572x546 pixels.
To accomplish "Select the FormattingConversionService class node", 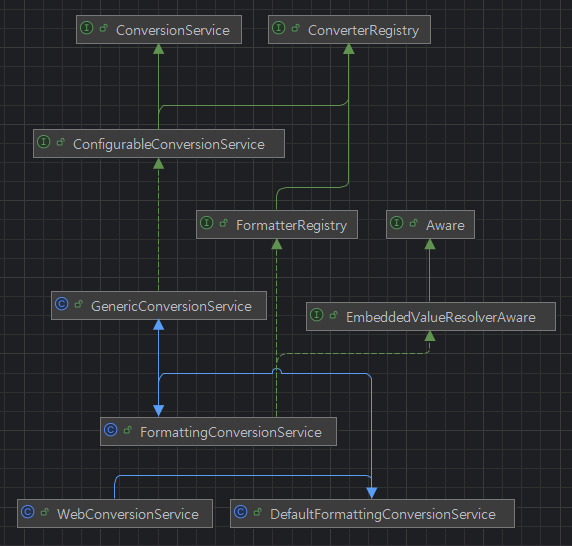I will pos(218,431).
